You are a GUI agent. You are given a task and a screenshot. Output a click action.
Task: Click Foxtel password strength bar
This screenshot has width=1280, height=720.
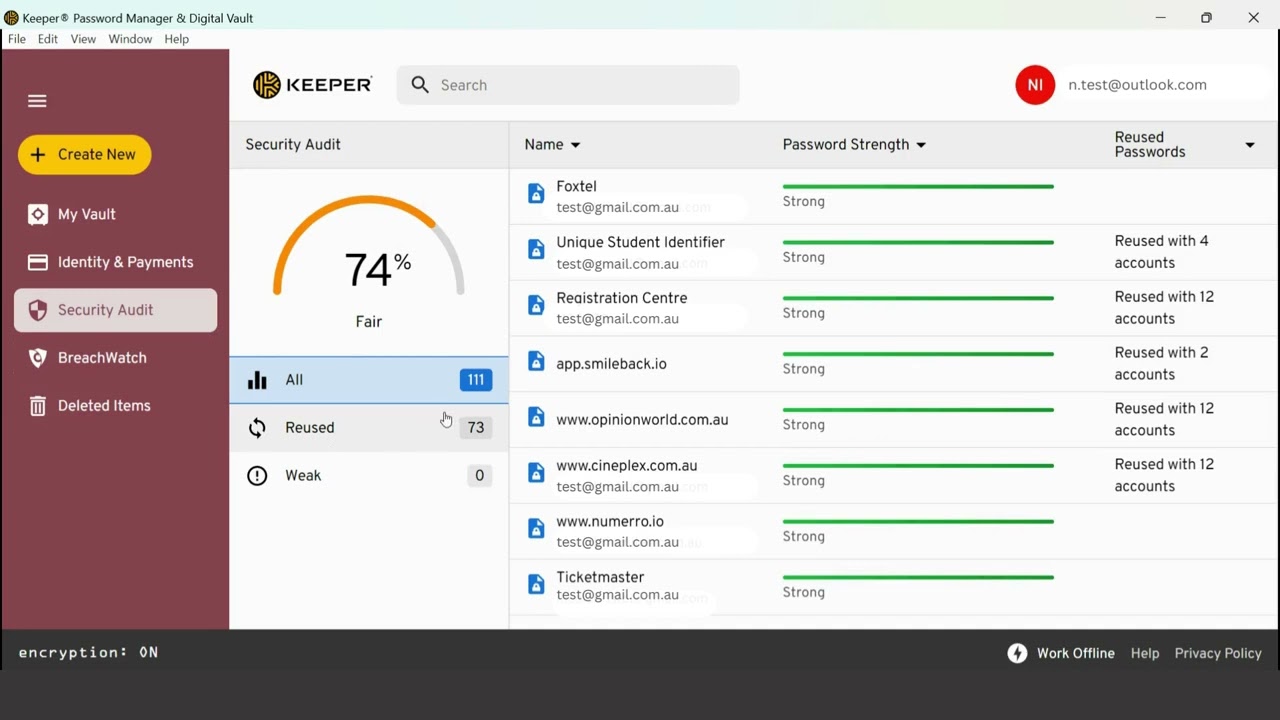pos(918,186)
